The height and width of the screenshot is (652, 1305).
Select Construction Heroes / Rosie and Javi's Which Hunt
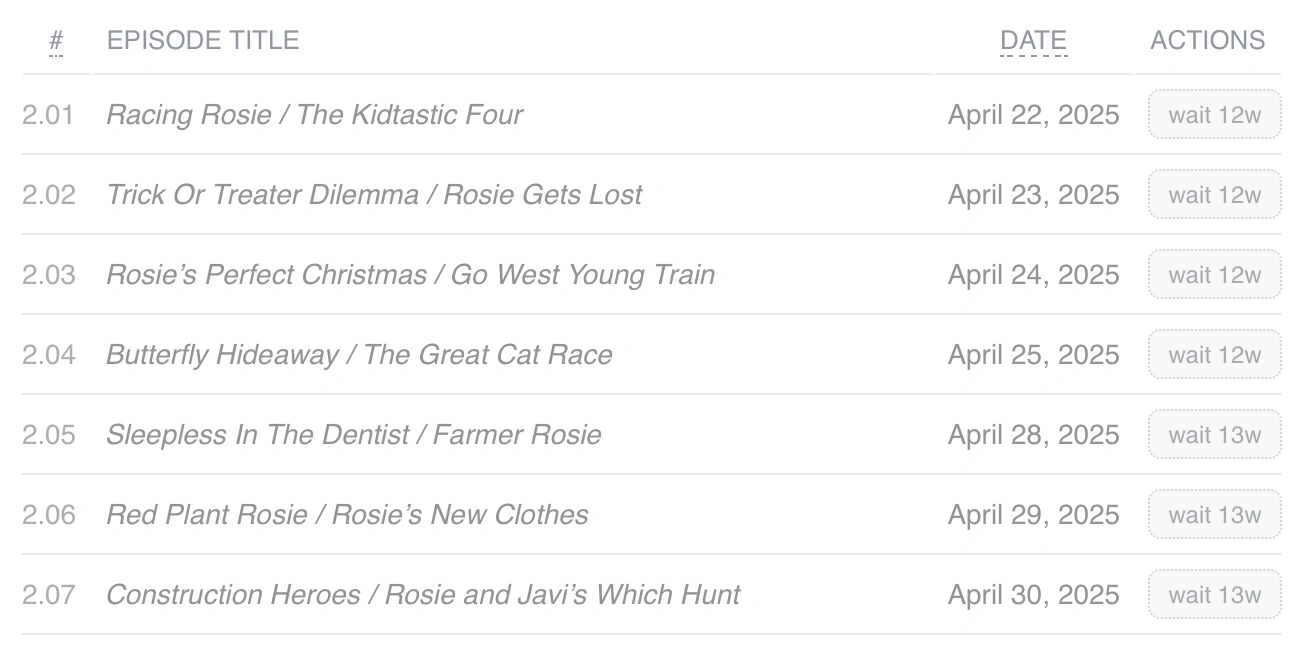pyautogui.click(x=423, y=594)
